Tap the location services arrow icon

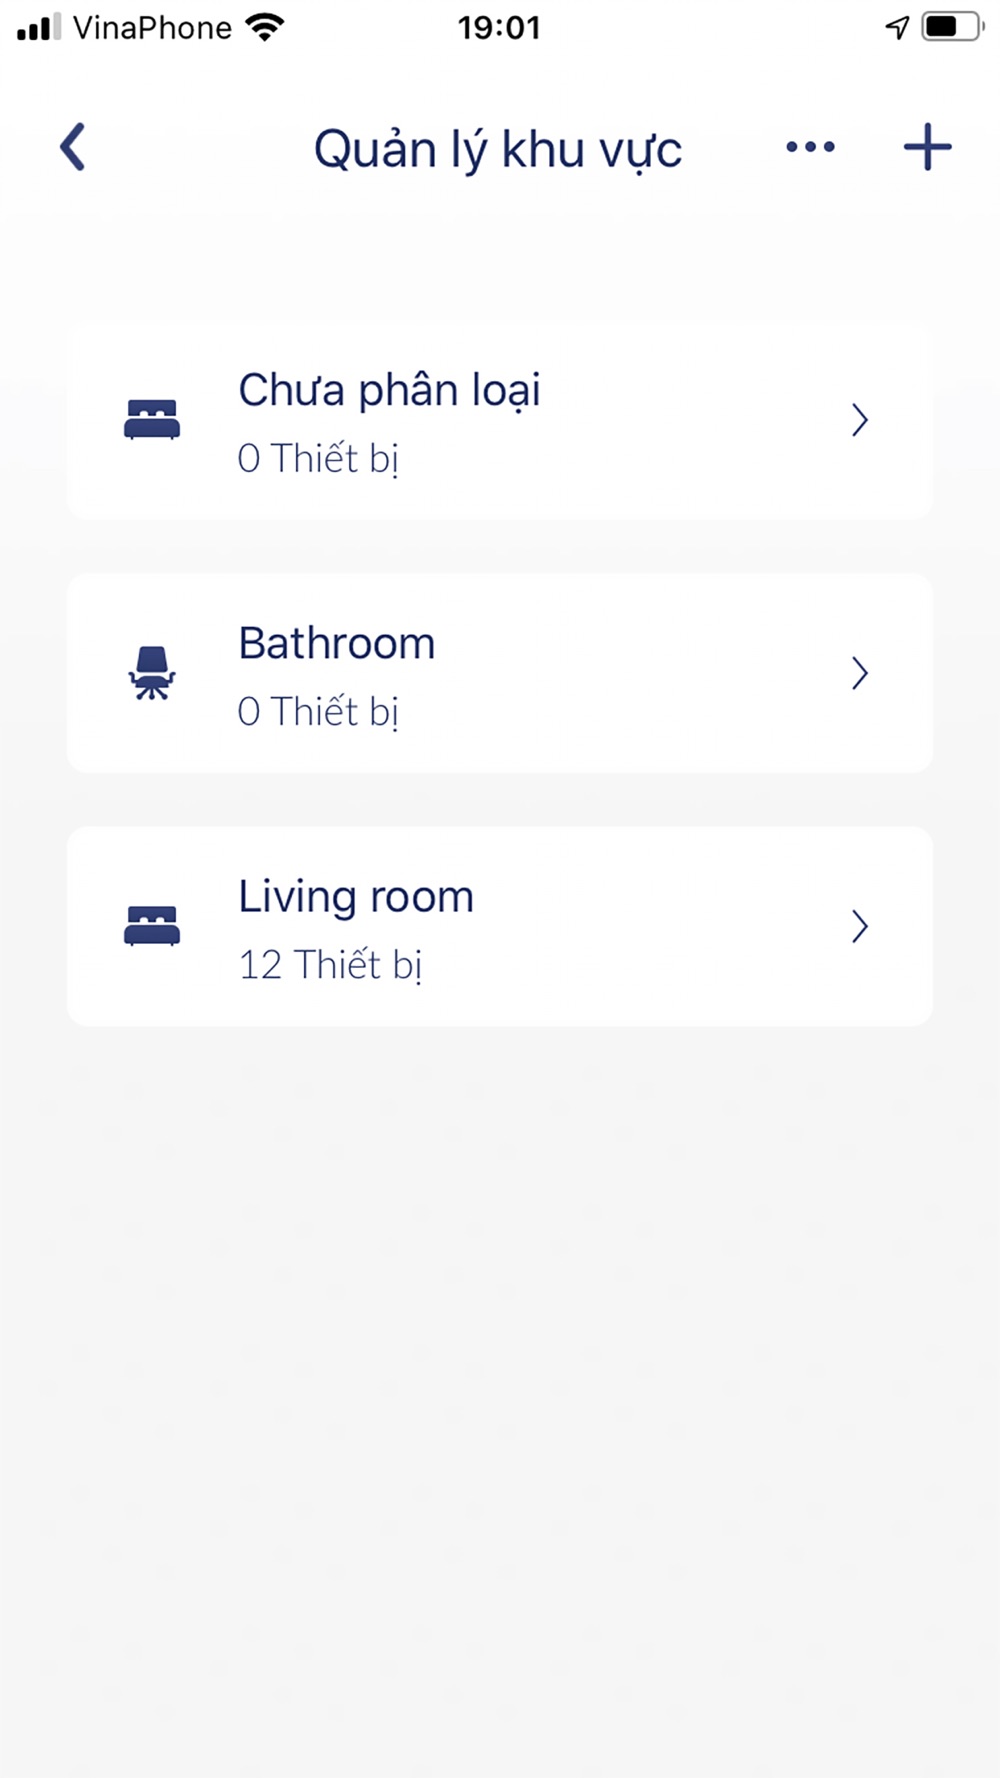point(897,27)
